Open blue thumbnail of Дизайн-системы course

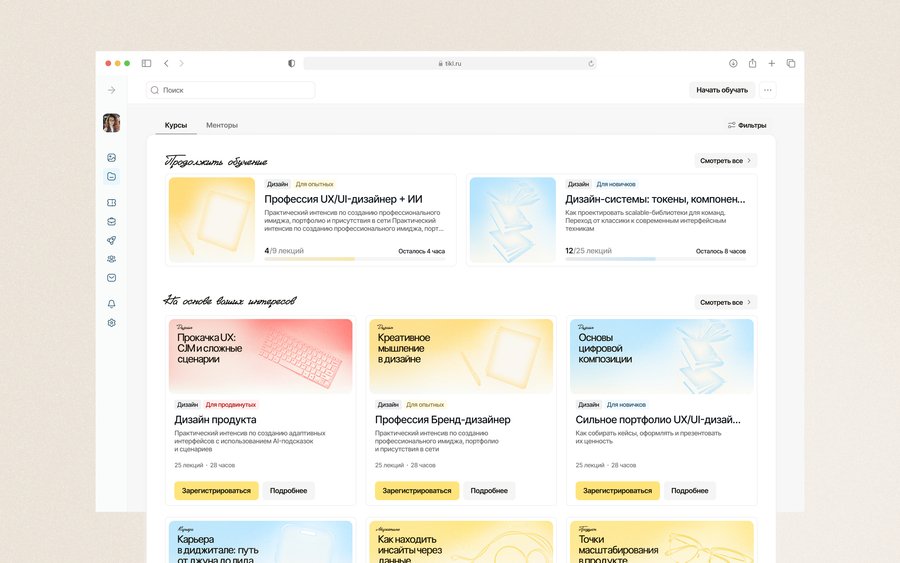pyautogui.click(x=513, y=220)
